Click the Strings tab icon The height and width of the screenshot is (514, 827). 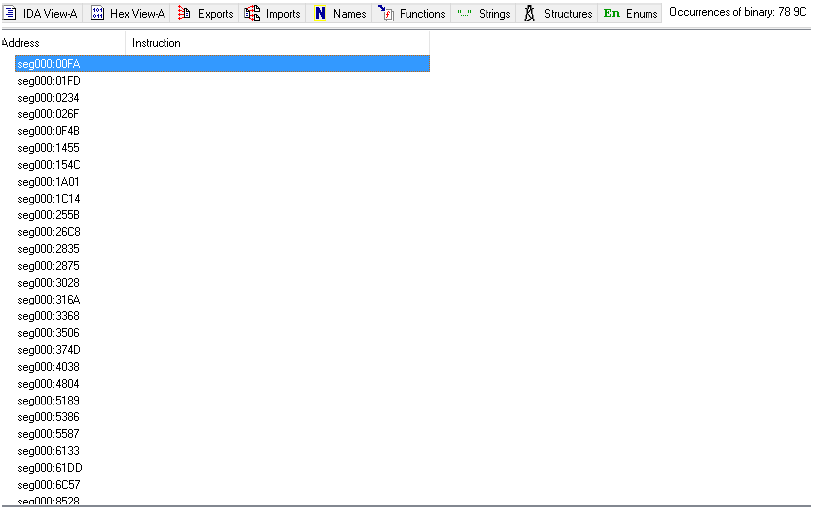(x=464, y=14)
